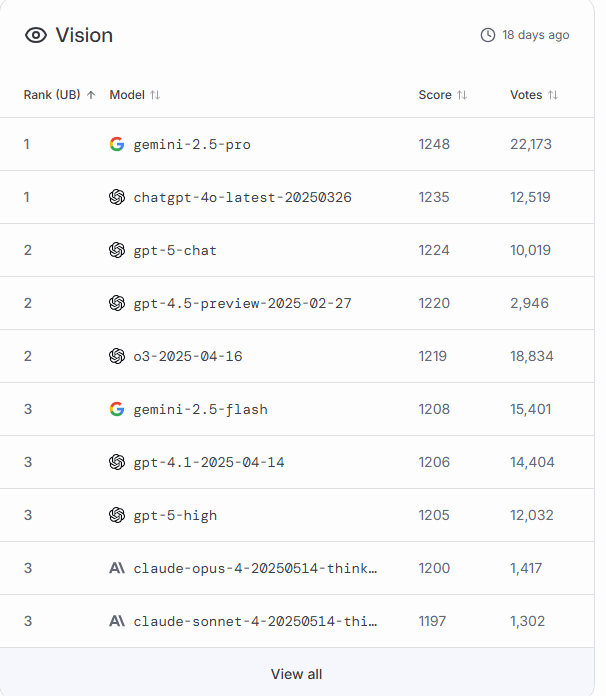The image size is (606, 696).
Task: Click the eye icon beside Vision heading
Action: pyautogui.click(x=36, y=35)
